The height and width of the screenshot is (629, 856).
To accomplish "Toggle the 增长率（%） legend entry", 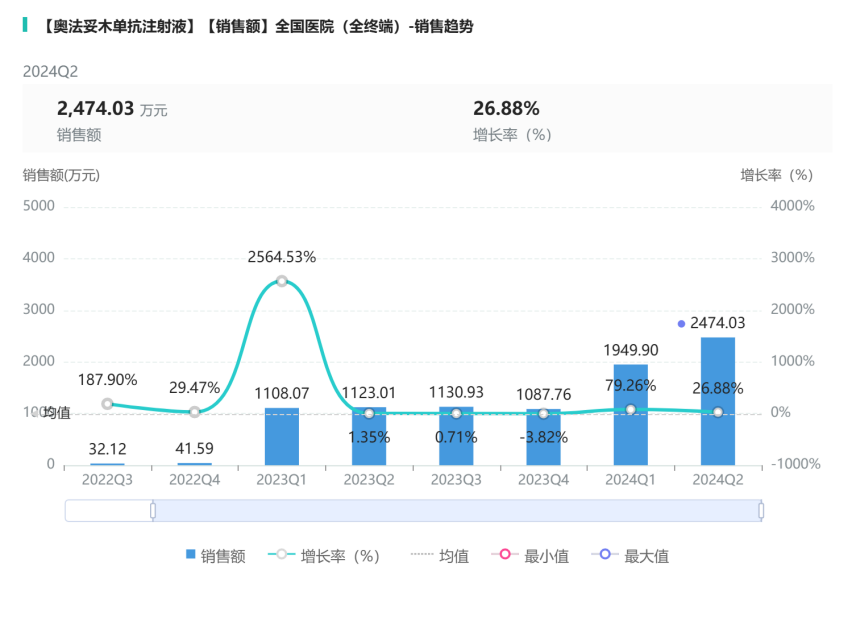I will (324, 556).
